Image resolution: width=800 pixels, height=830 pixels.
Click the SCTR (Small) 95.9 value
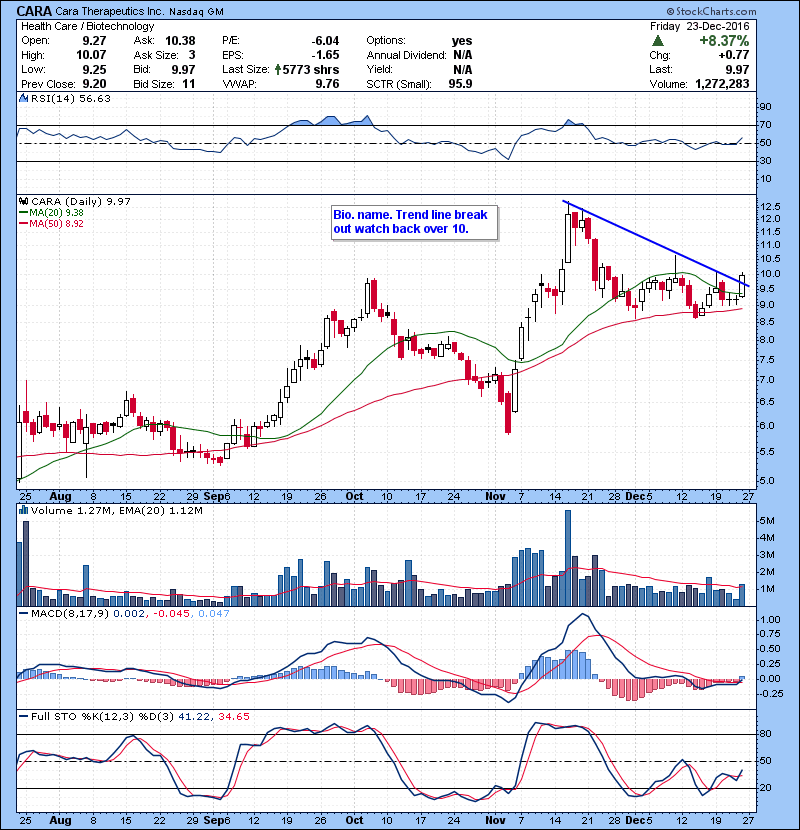point(460,84)
